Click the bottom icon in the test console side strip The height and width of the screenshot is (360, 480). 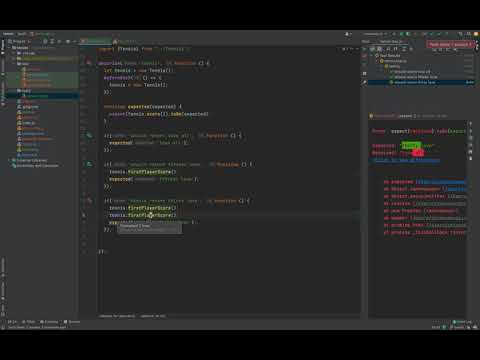(470, 158)
